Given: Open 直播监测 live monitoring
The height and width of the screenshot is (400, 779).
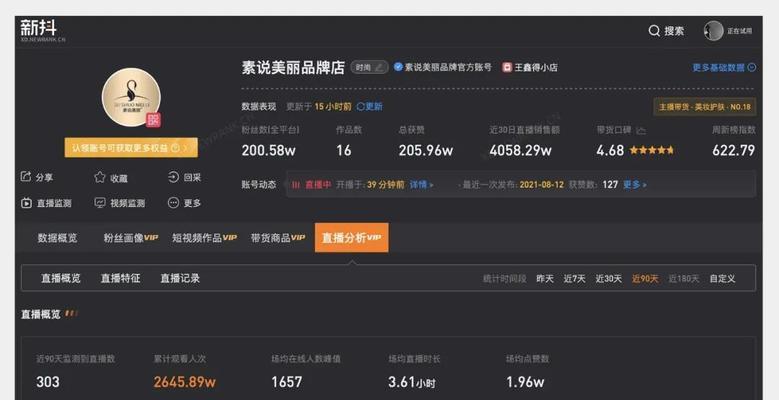Looking at the screenshot, I should pyautogui.click(x=46, y=203).
